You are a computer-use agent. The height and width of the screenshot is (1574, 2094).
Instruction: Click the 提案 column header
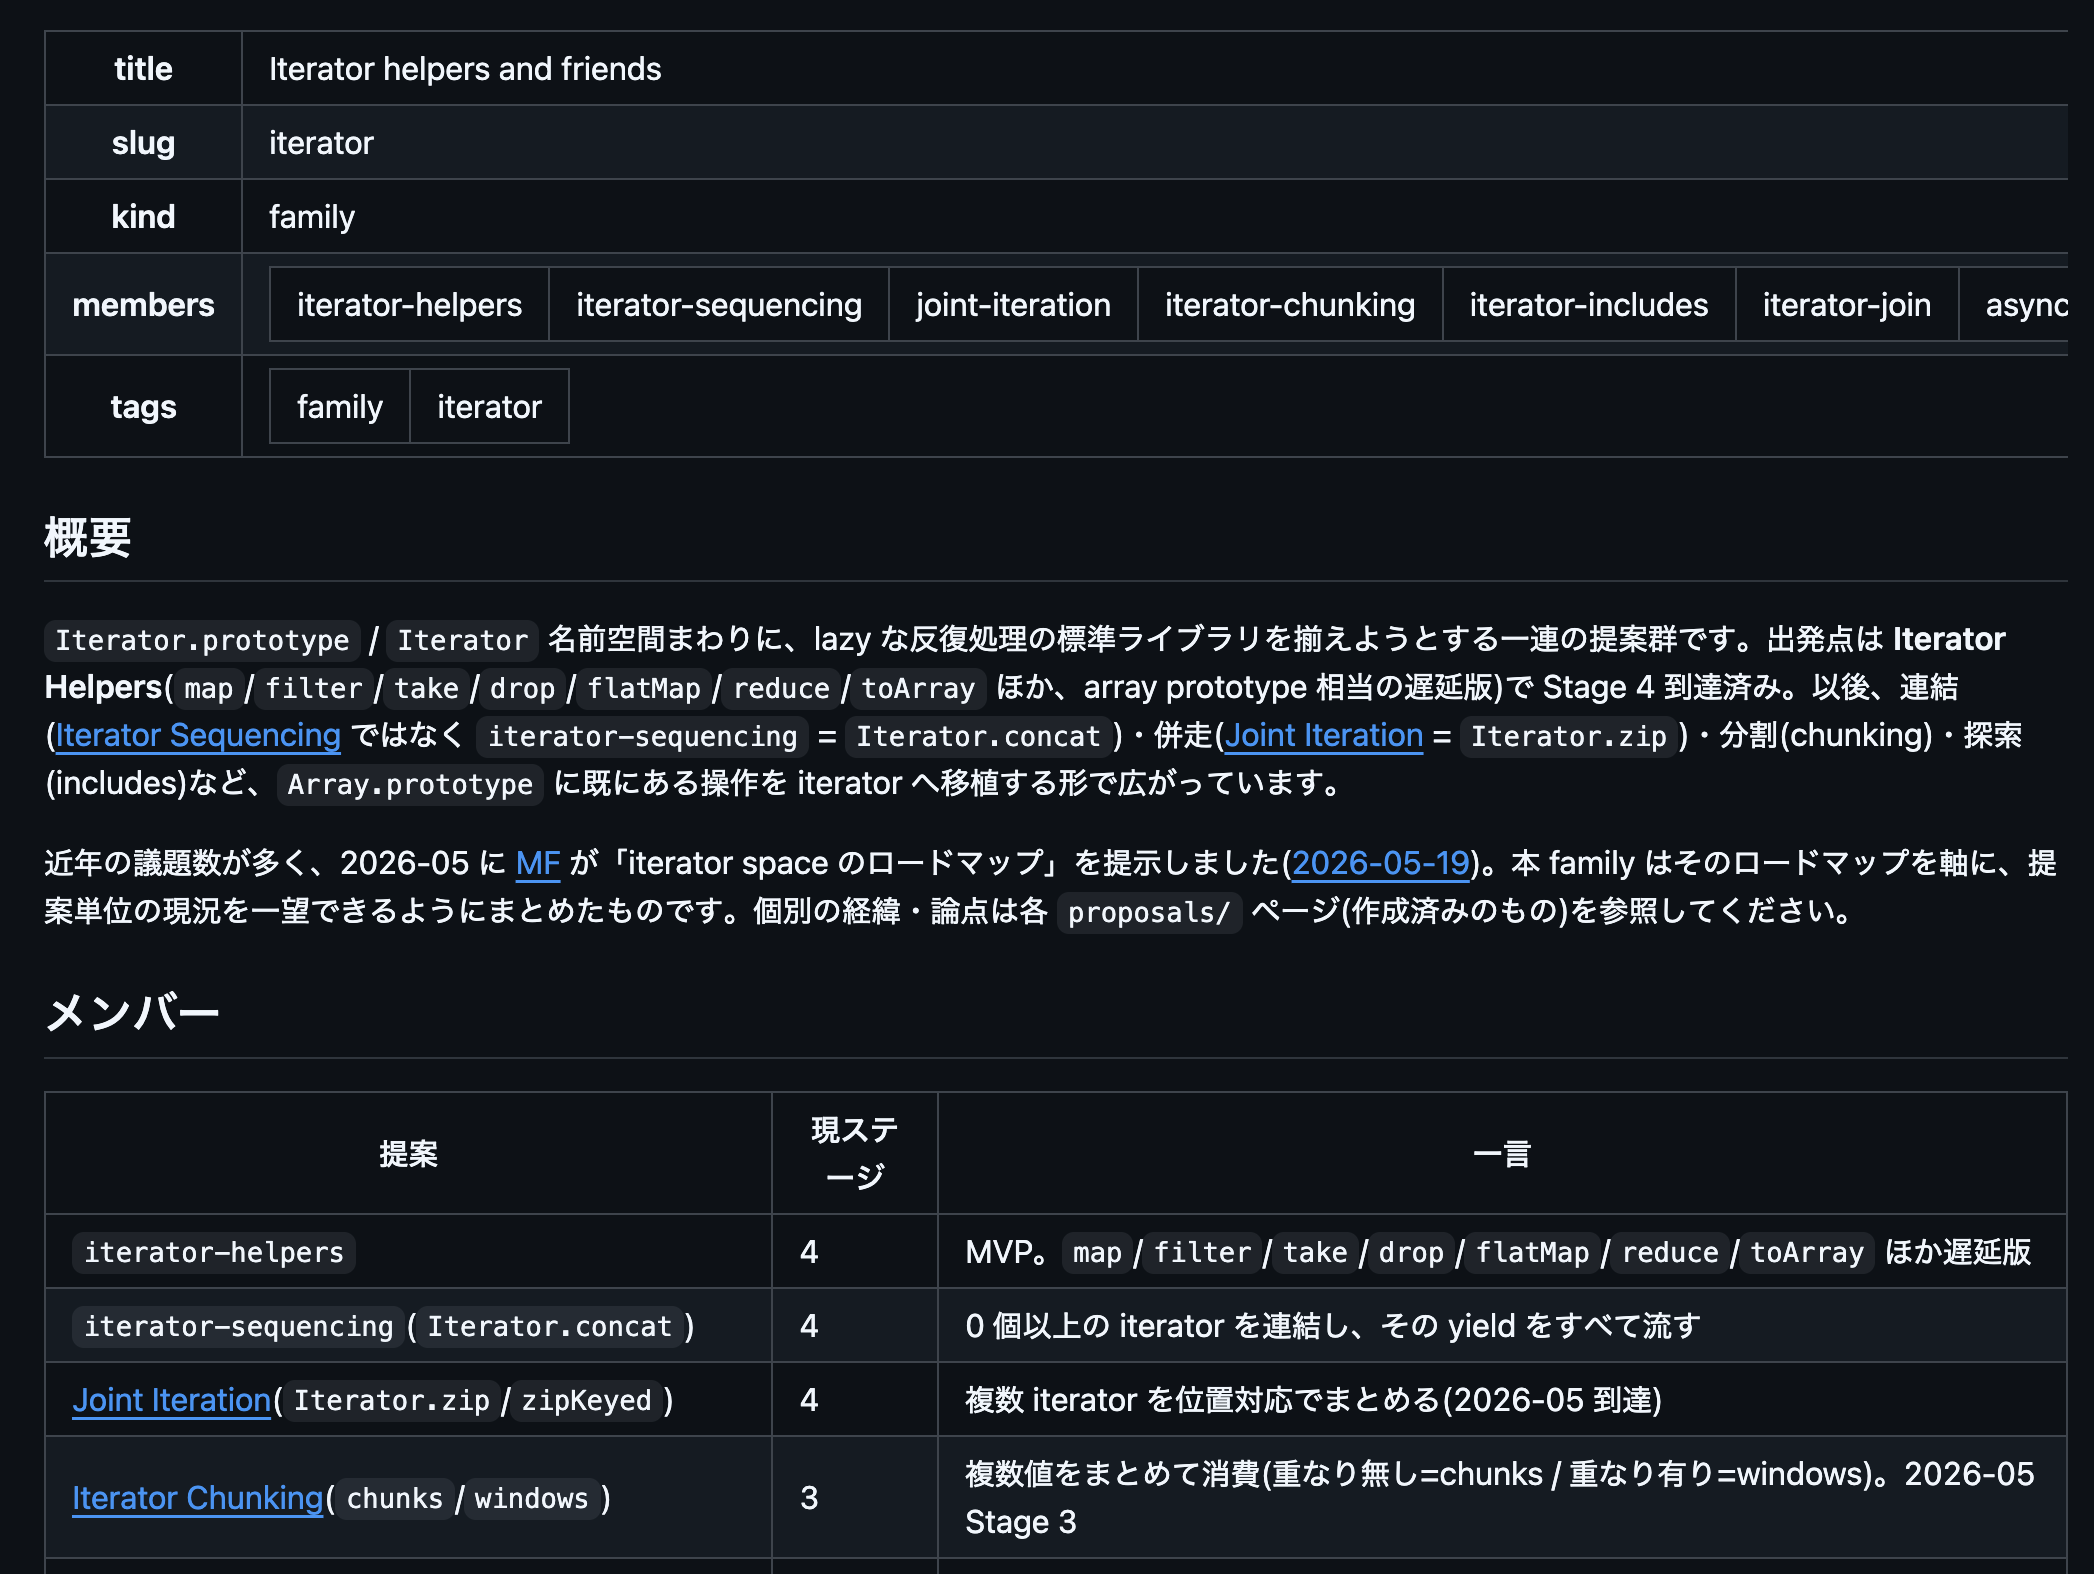[408, 1153]
